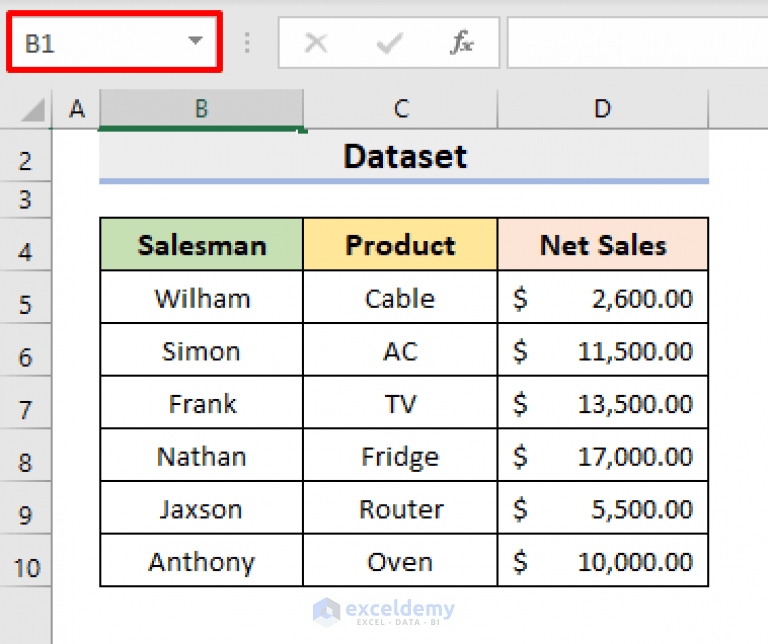Select the $10,000.00 net sales cell
The image size is (768, 644).
(x=603, y=560)
